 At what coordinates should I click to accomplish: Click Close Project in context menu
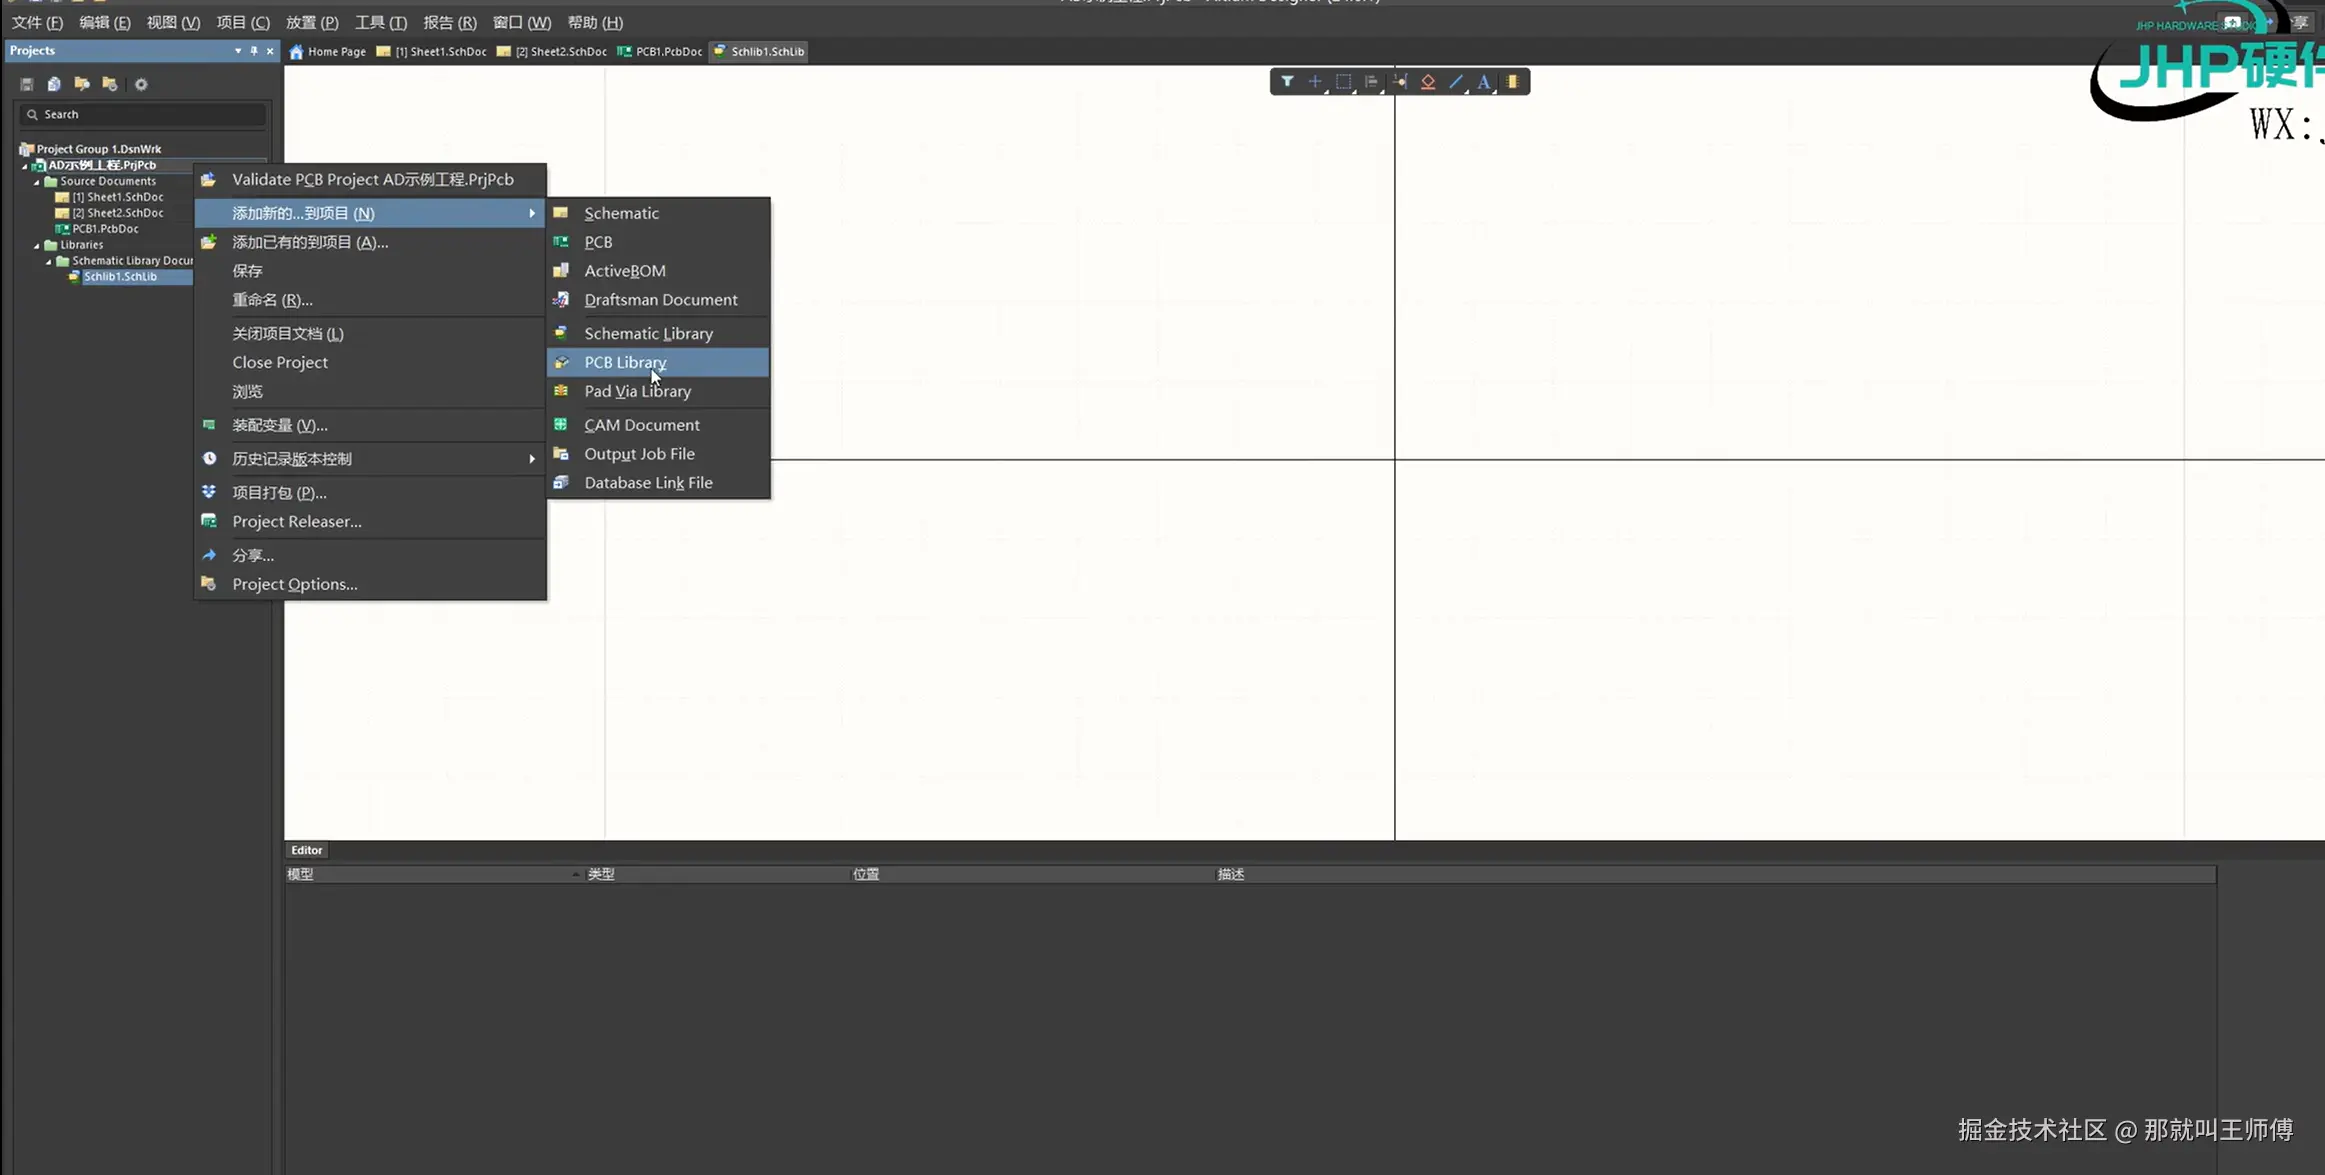(370, 362)
